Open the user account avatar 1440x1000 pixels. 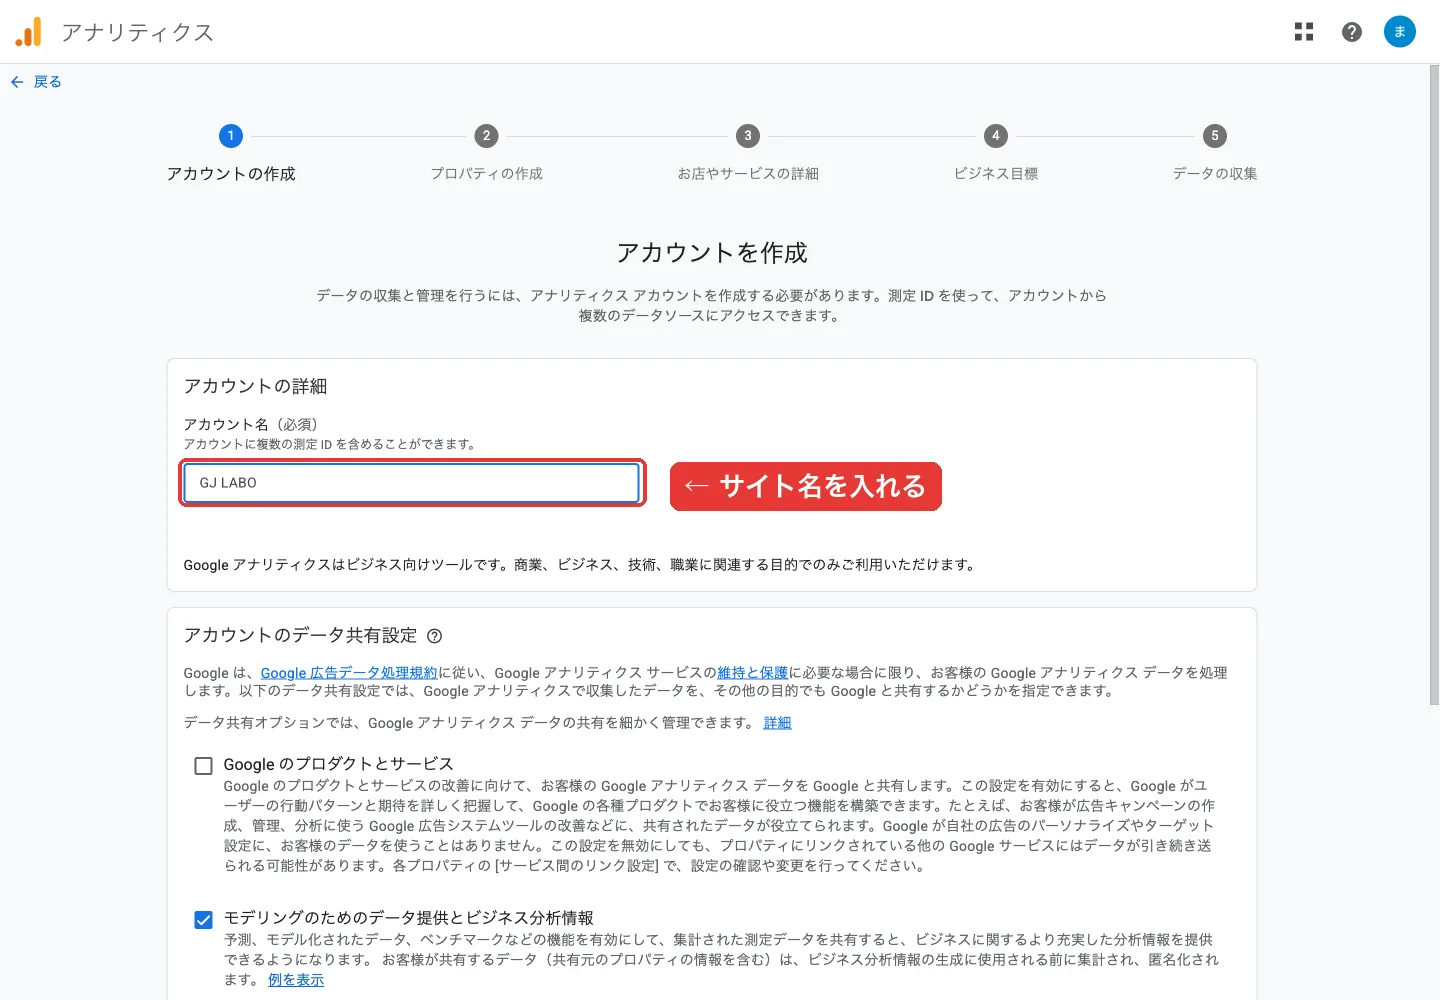coord(1400,32)
